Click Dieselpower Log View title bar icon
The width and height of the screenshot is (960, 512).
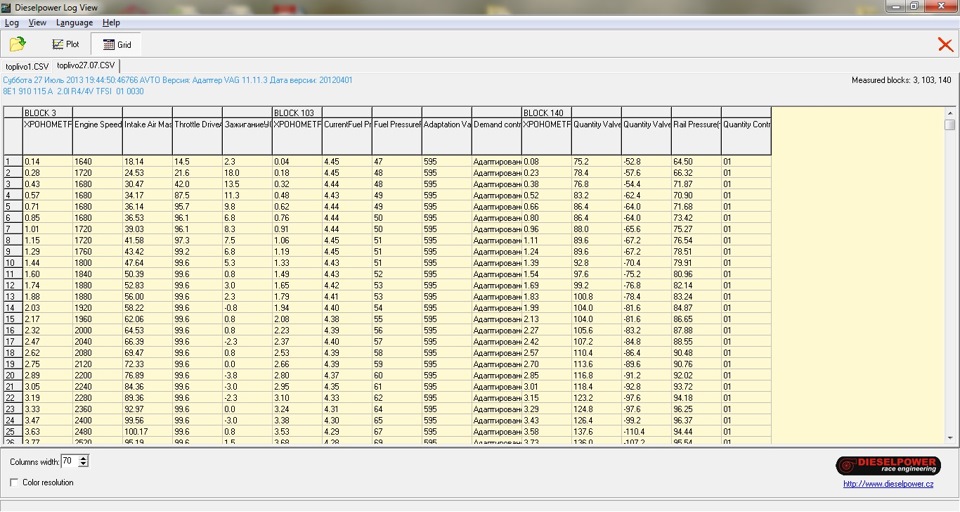[x=6, y=7]
